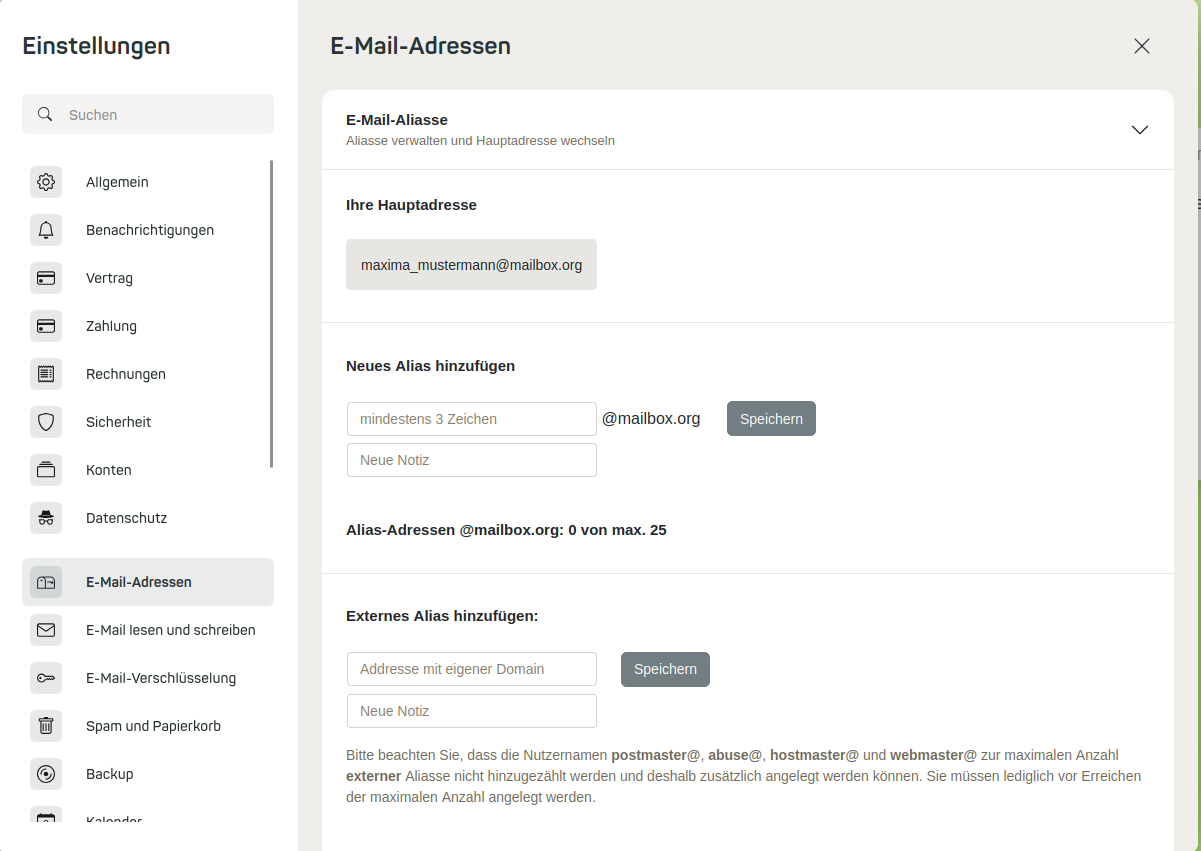Click the Benachrichtigungen bell icon
1201x851 pixels.
coord(46,230)
